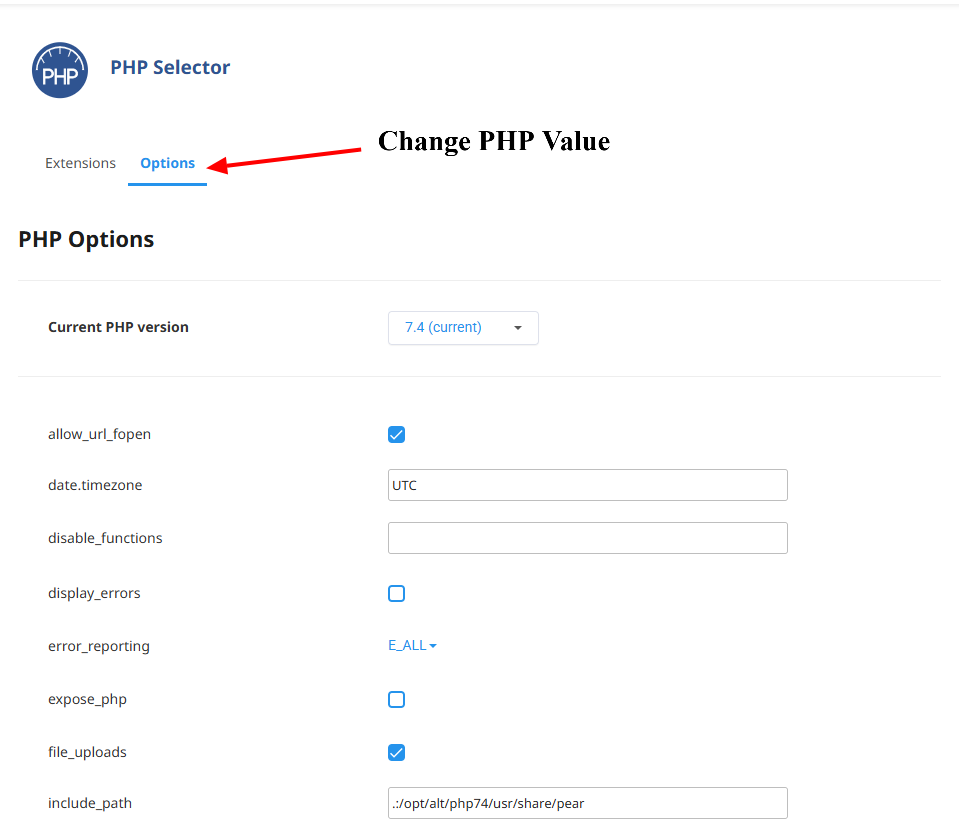Click the round PHP logo icon
Screen dimensions: 959x834
click(x=60, y=69)
